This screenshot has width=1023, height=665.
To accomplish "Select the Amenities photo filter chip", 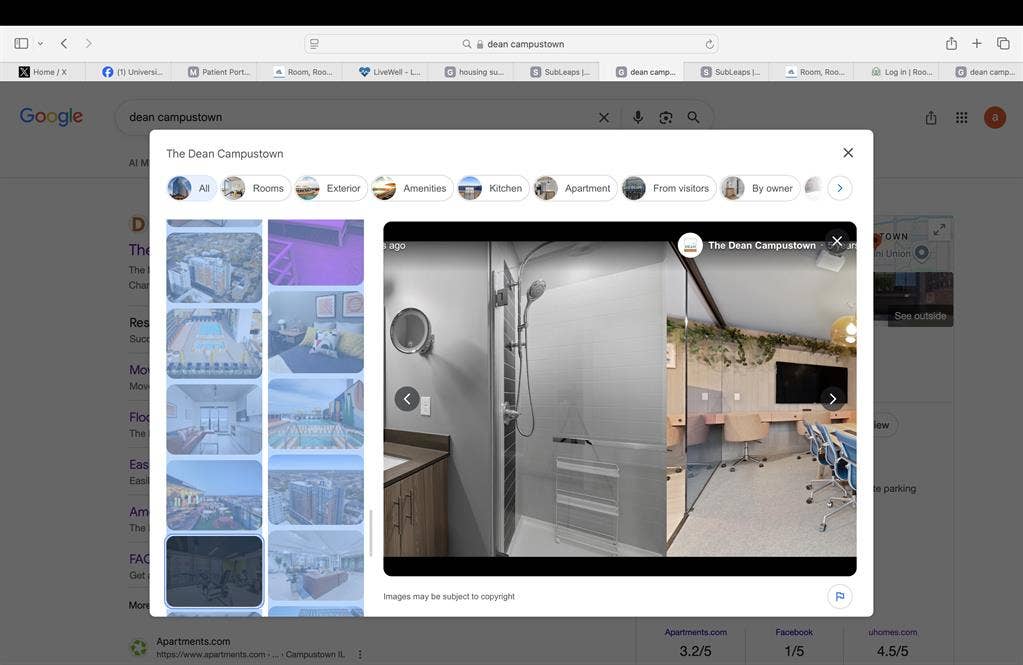I will click(412, 188).
